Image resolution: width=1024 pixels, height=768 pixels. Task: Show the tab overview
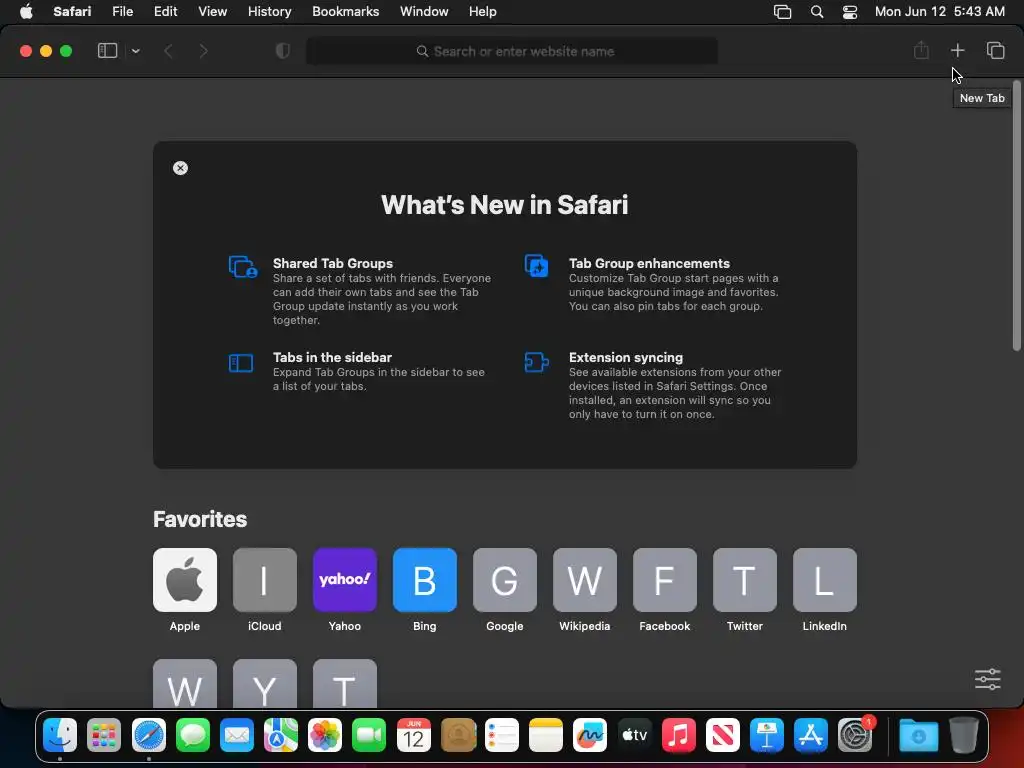click(x=995, y=50)
